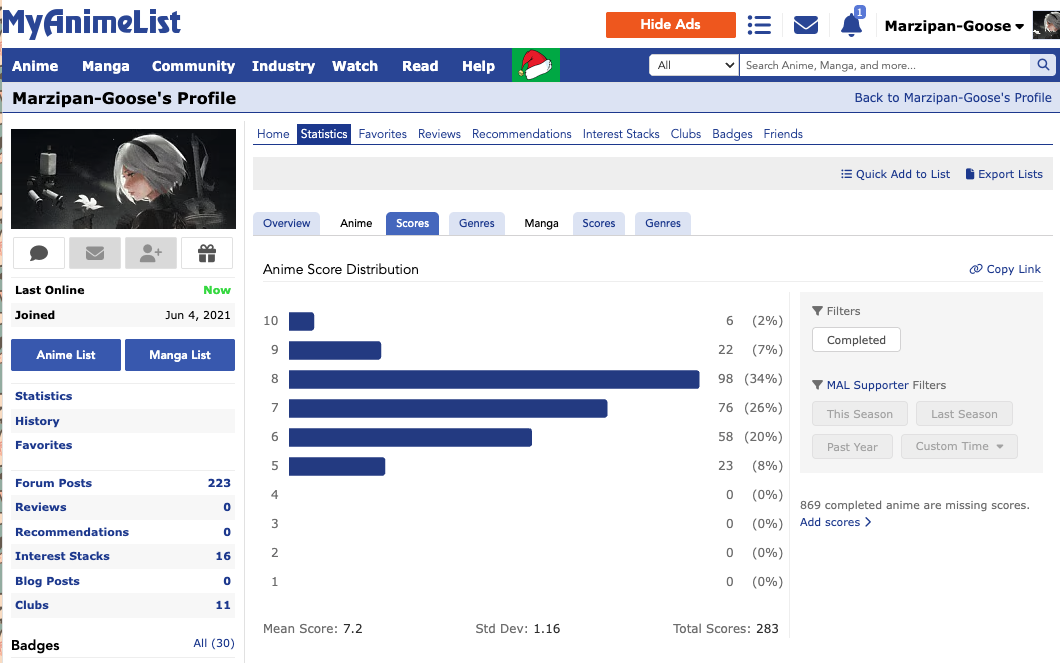Image resolution: width=1060 pixels, height=663 pixels.
Task: Click the anime search input field
Action: pos(885,65)
